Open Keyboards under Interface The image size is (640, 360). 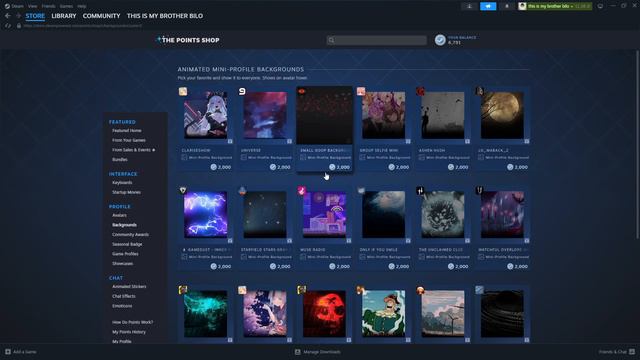click(122, 182)
